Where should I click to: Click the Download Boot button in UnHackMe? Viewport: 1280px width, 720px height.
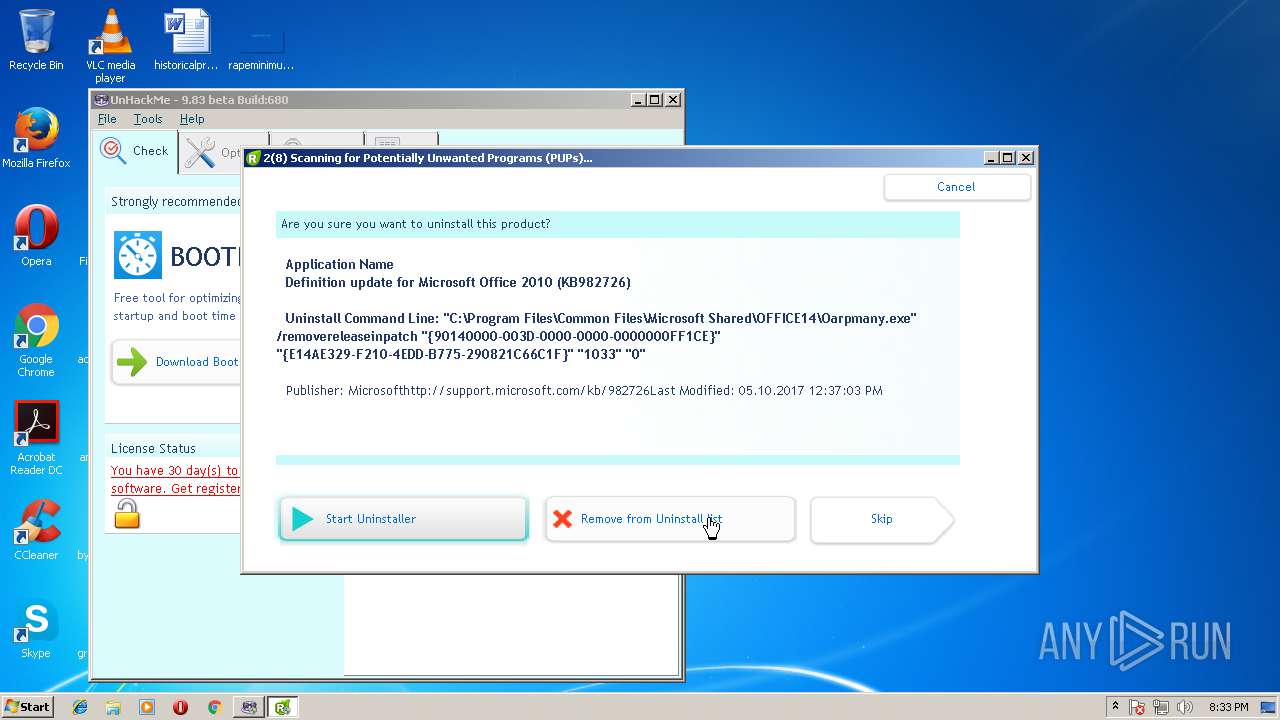pyautogui.click(x=176, y=362)
